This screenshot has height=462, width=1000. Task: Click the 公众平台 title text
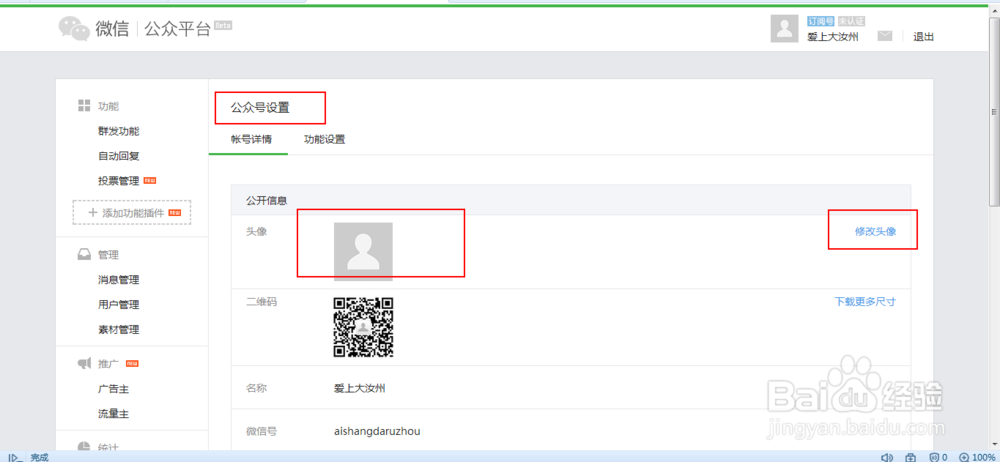177,29
